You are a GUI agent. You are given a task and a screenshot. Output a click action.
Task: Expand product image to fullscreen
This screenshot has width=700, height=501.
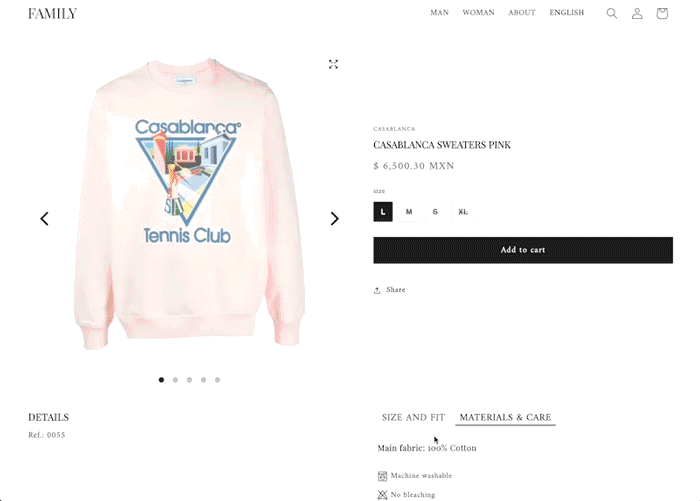(333, 64)
